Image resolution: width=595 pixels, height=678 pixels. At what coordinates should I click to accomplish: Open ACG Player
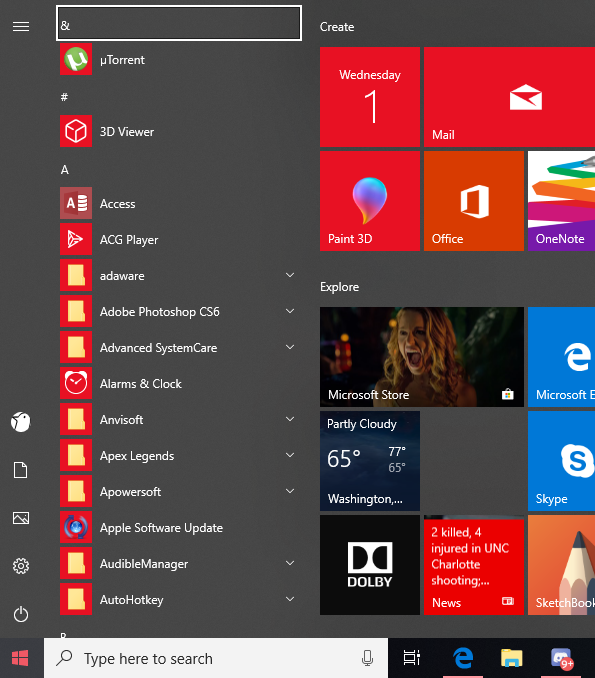(x=179, y=239)
